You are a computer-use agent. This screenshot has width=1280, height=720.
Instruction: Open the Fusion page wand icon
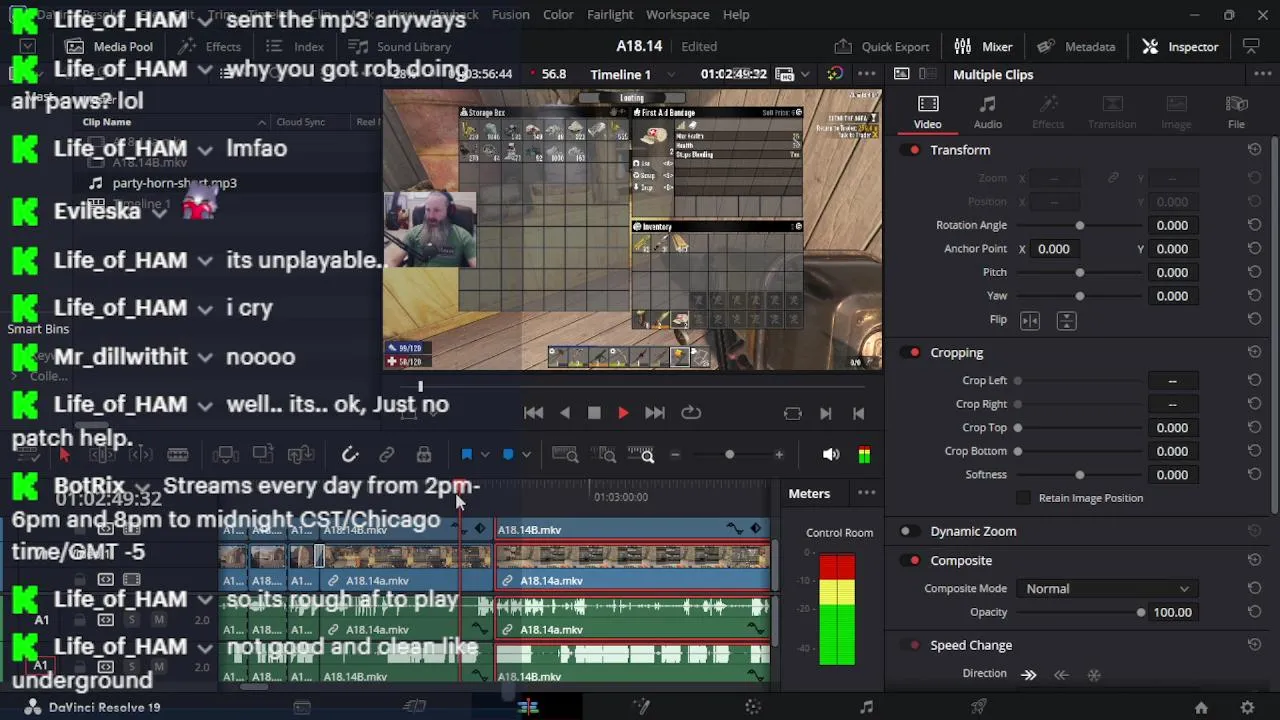pyautogui.click(x=641, y=707)
